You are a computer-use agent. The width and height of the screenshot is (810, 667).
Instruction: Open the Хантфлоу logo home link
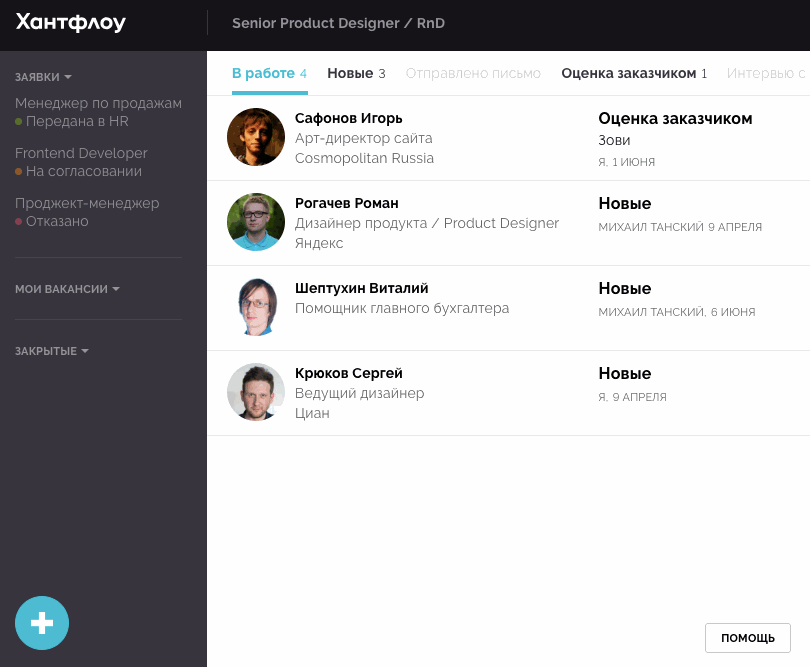(71, 23)
